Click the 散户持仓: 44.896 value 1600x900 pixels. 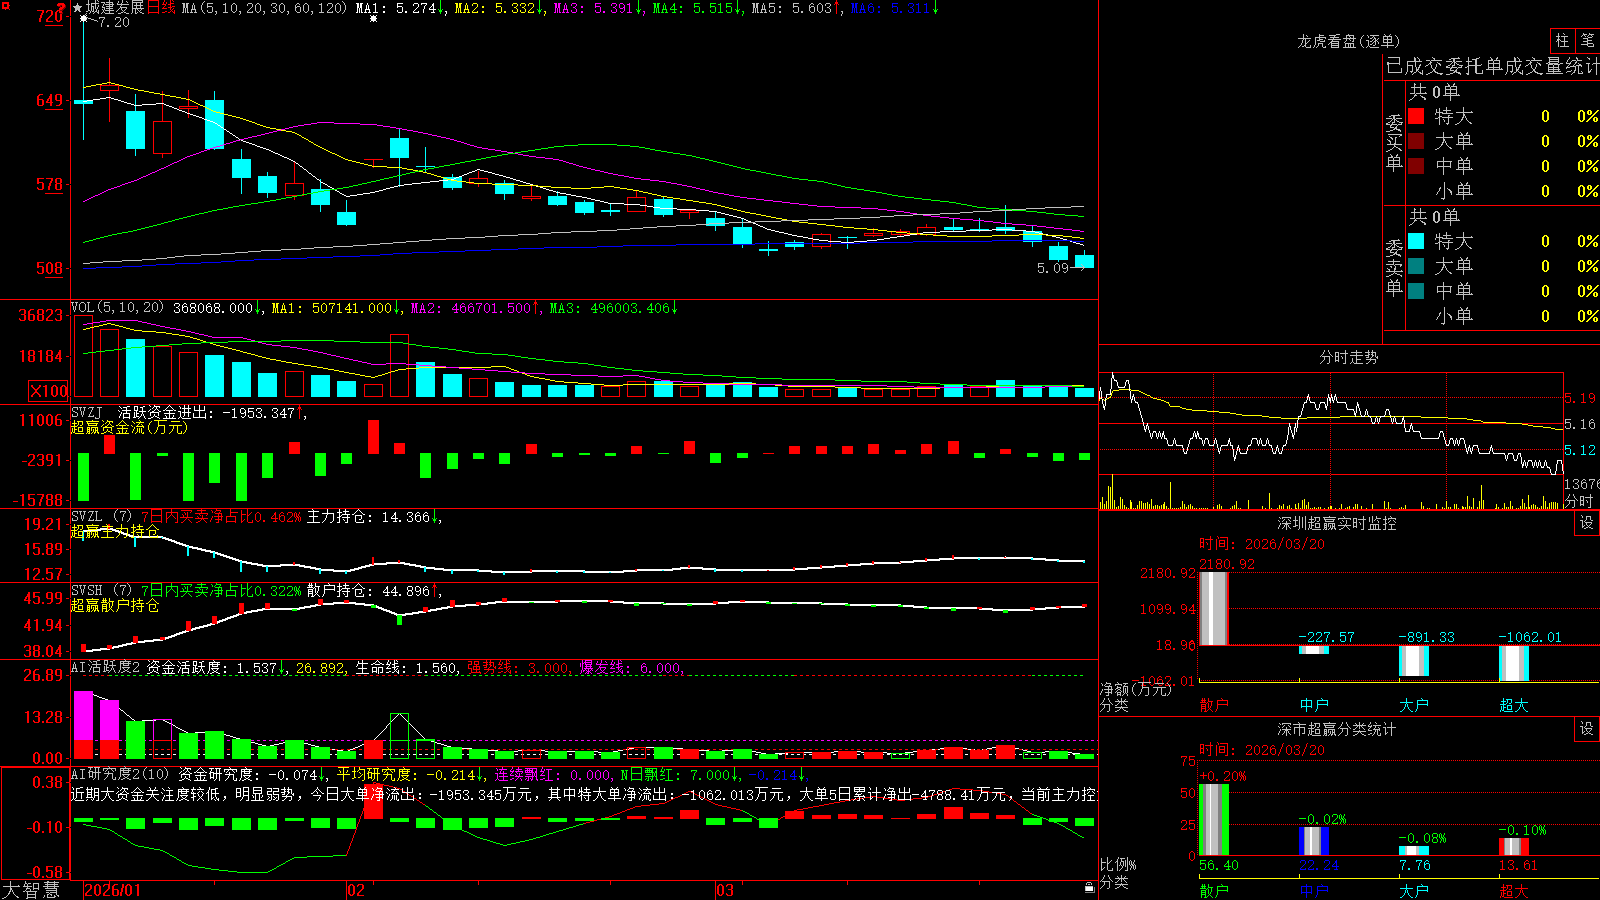click(368, 591)
